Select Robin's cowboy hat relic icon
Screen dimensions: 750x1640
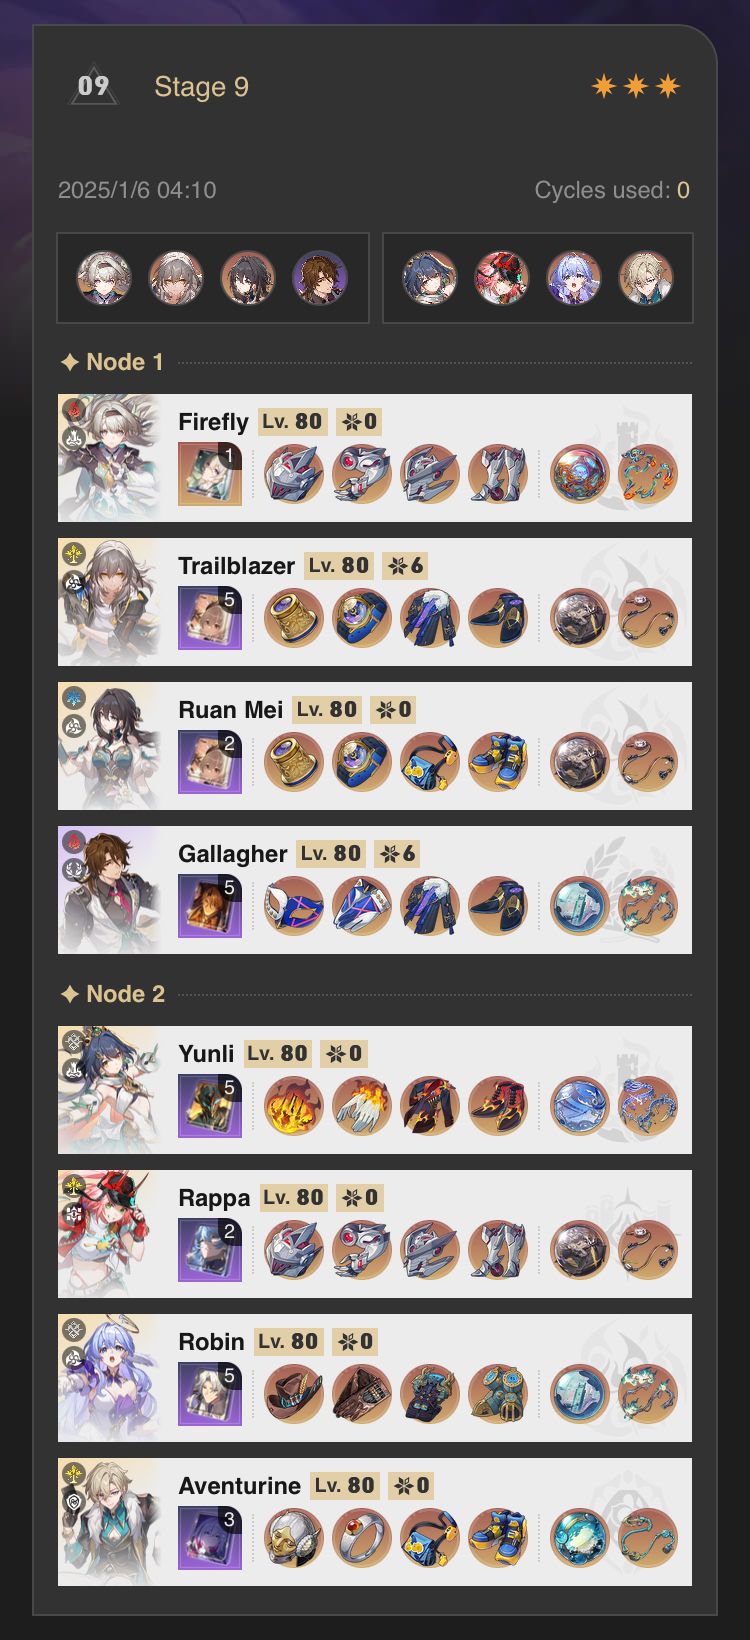click(294, 1394)
